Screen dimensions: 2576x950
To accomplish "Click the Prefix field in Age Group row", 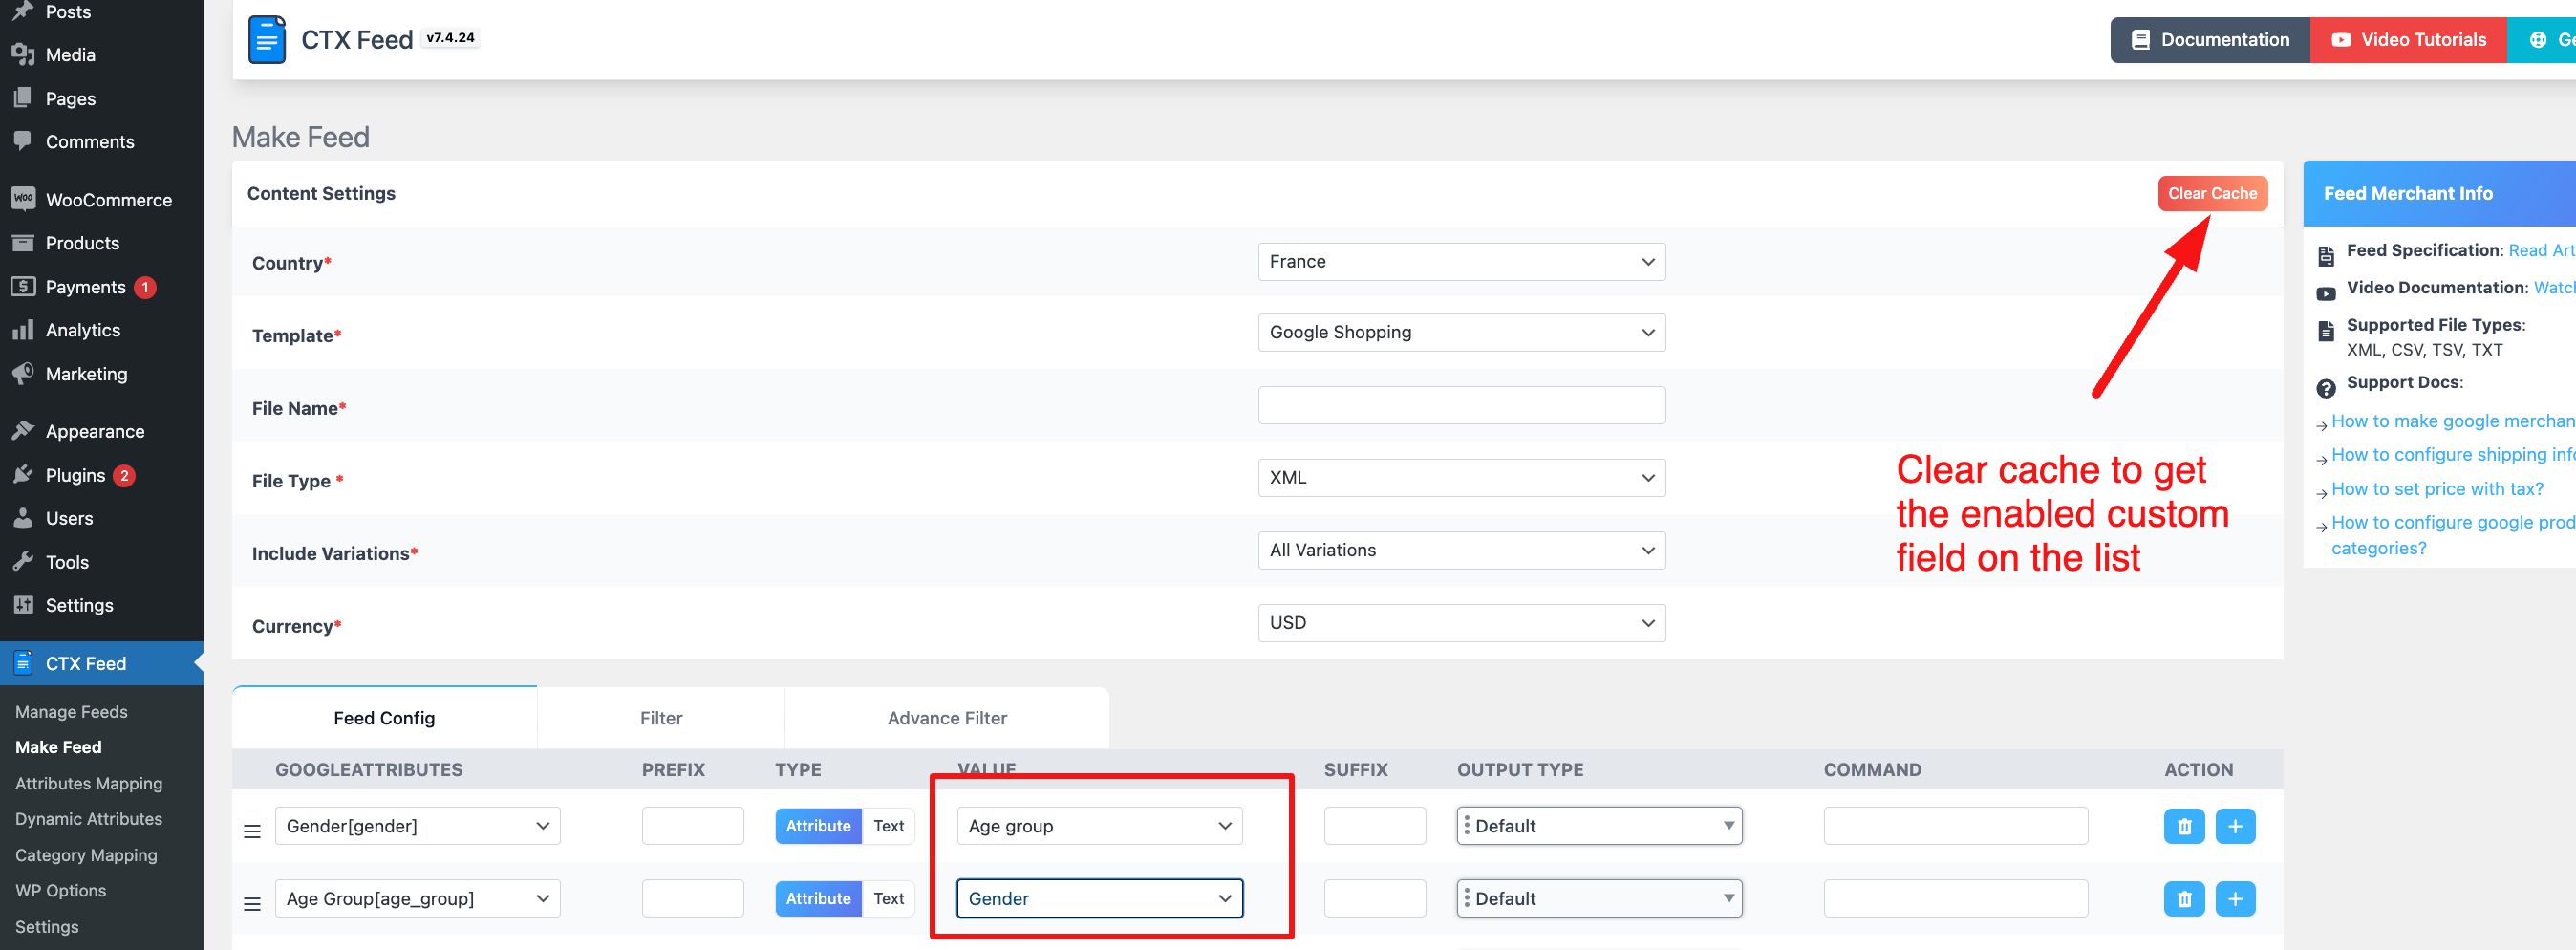I will (x=693, y=899).
